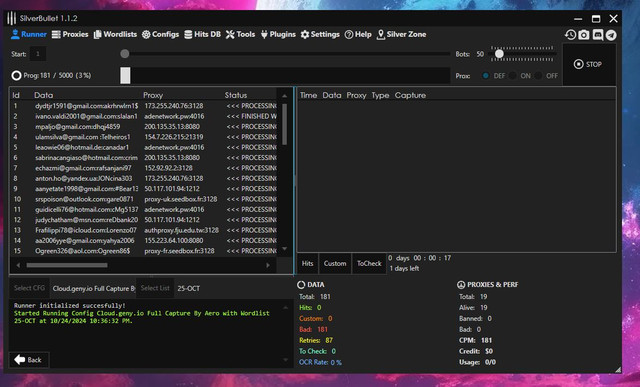Click the 'Cloud.geny.io Full Capture' config name
Image resolution: width=640 pixels, height=387 pixels.
(93, 288)
